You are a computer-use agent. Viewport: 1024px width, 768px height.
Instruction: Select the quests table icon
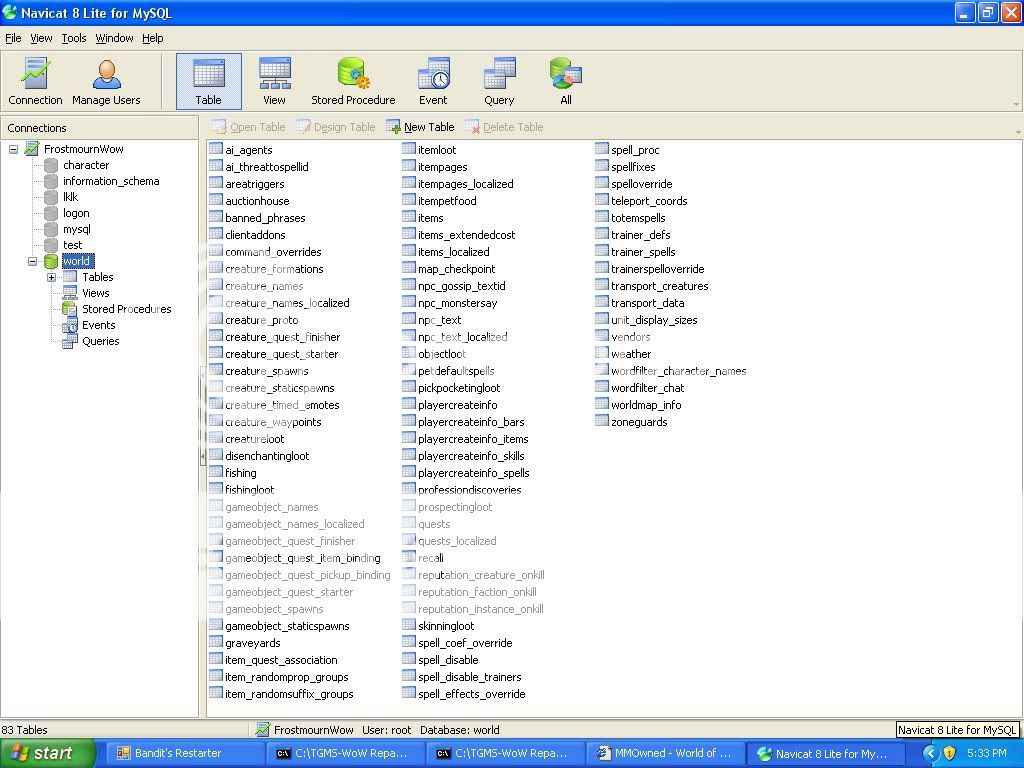pyautogui.click(x=409, y=522)
